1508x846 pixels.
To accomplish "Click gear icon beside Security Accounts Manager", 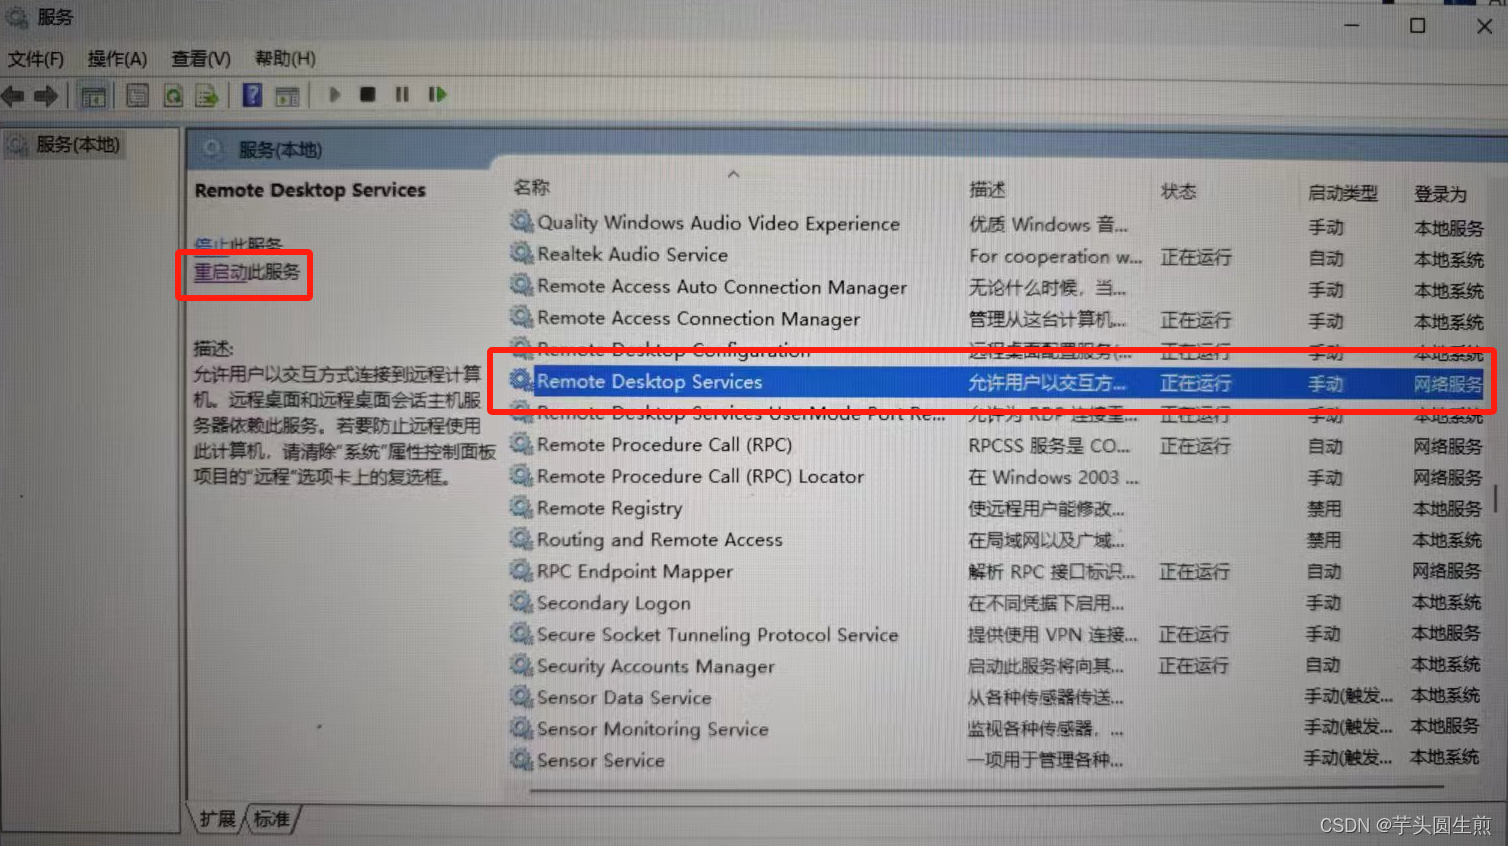I will point(521,665).
